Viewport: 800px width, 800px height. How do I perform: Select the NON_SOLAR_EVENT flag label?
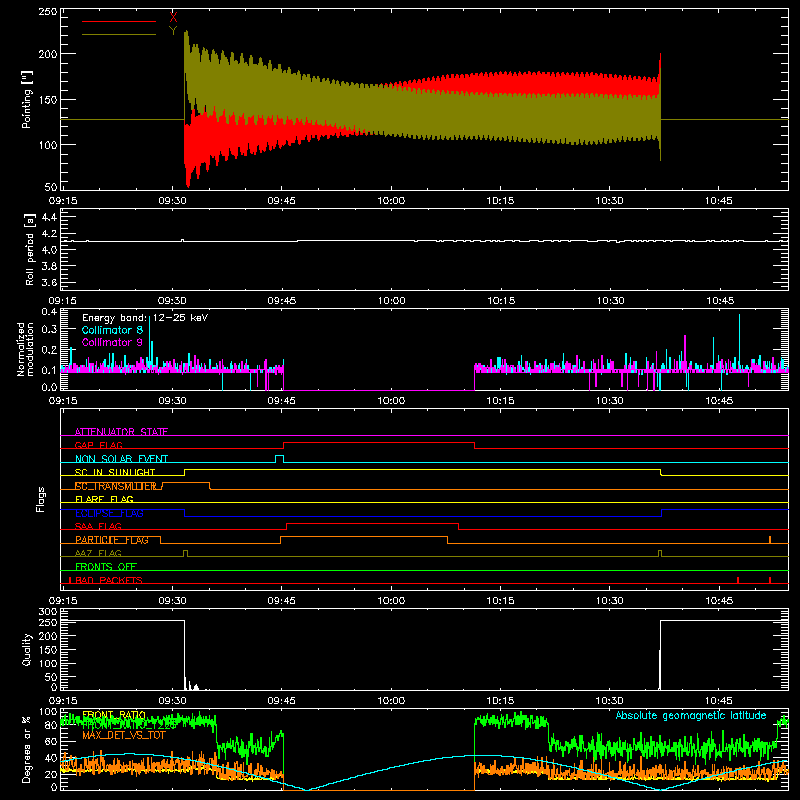click(x=121, y=459)
